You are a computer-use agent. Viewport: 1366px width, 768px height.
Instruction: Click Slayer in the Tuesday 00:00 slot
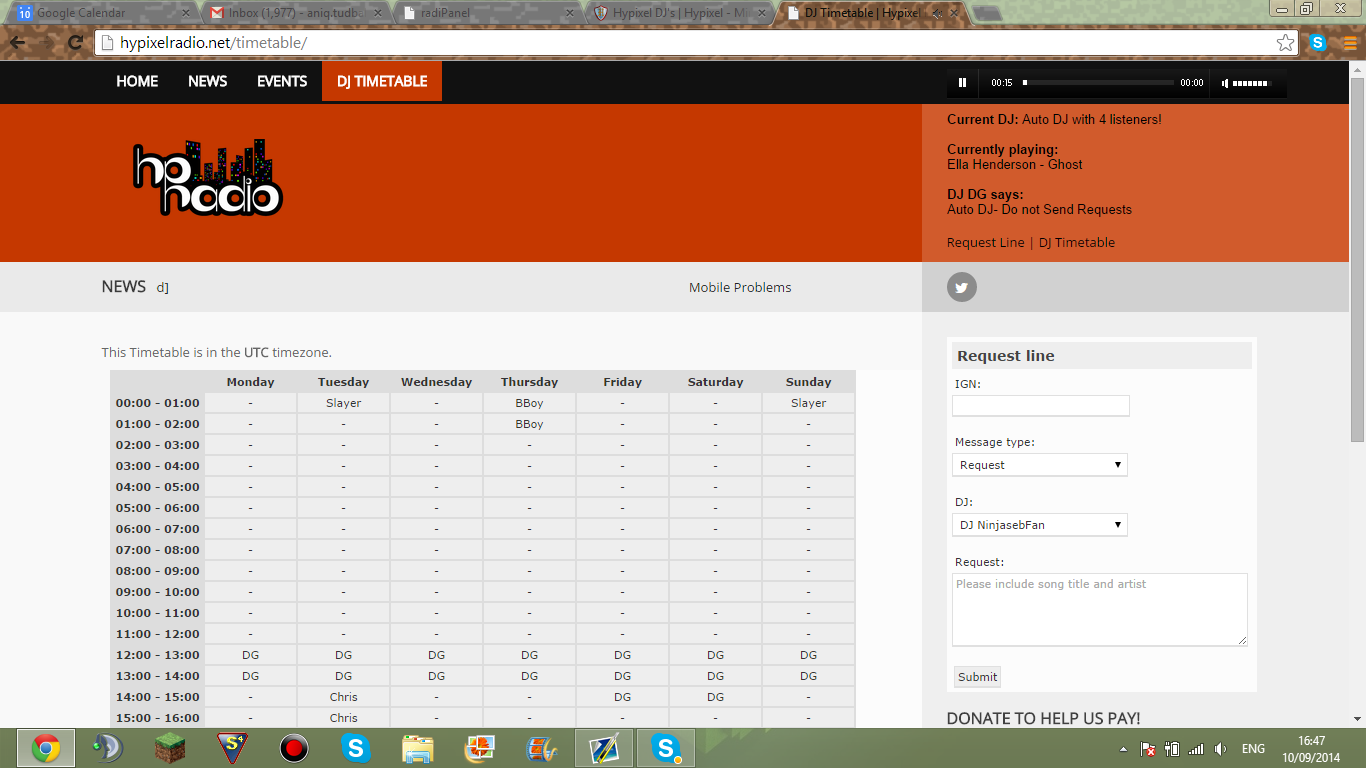click(343, 403)
